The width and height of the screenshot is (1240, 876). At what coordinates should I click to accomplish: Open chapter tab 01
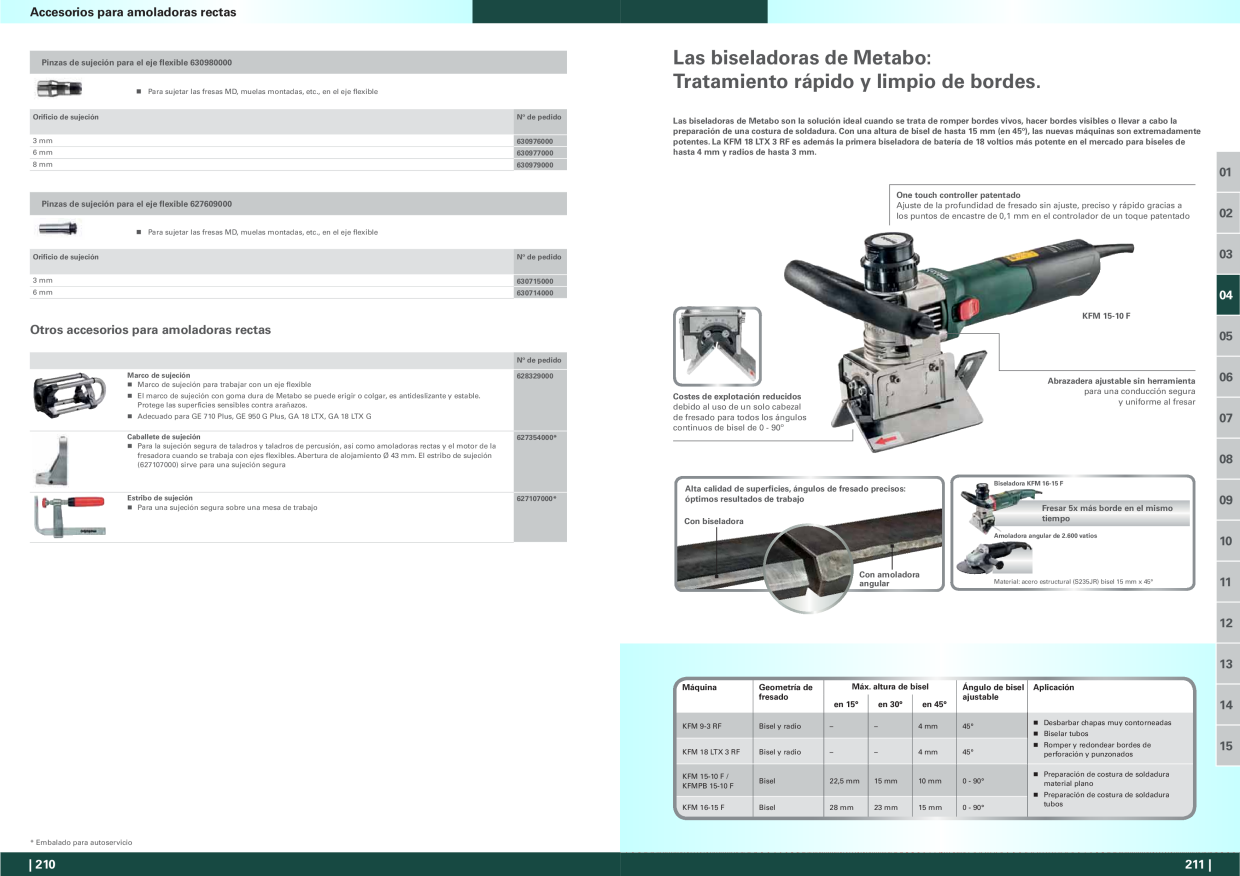(x=1227, y=172)
